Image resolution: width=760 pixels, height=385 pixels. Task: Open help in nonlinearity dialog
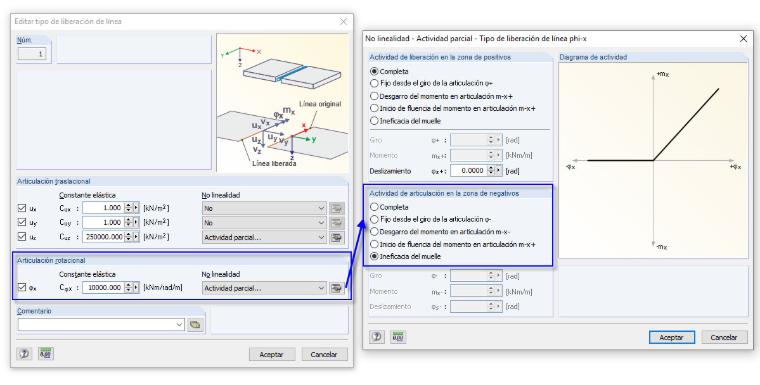pyautogui.click(x=377, y=337)
